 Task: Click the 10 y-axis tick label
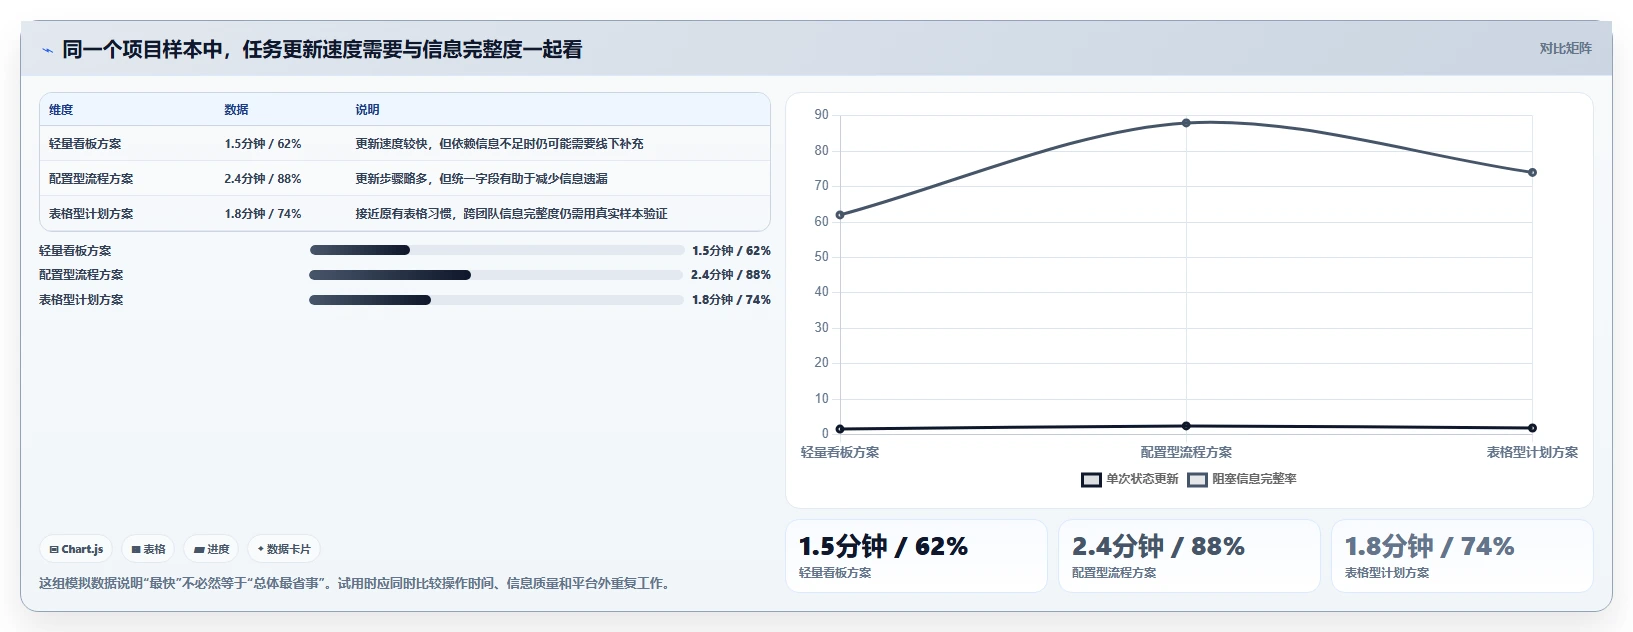click(821, 399)
